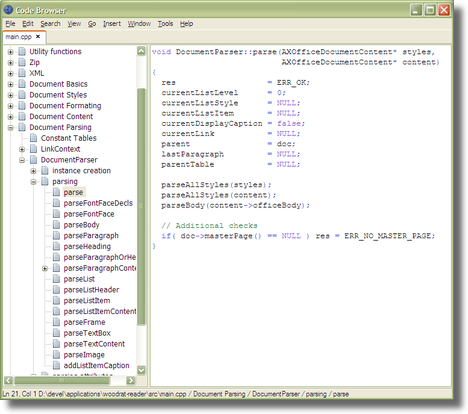Screen dimensions: 468x414
Task: Click the ERR_NO_MASTER_PAGE text in code
Action: (389, 236)
